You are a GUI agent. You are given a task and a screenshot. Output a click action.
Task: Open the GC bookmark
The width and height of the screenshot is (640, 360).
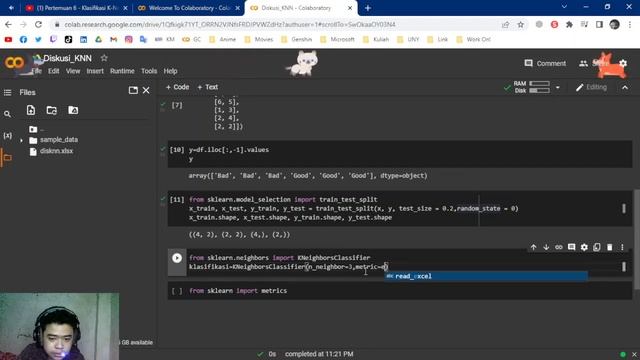coord(191,39)
